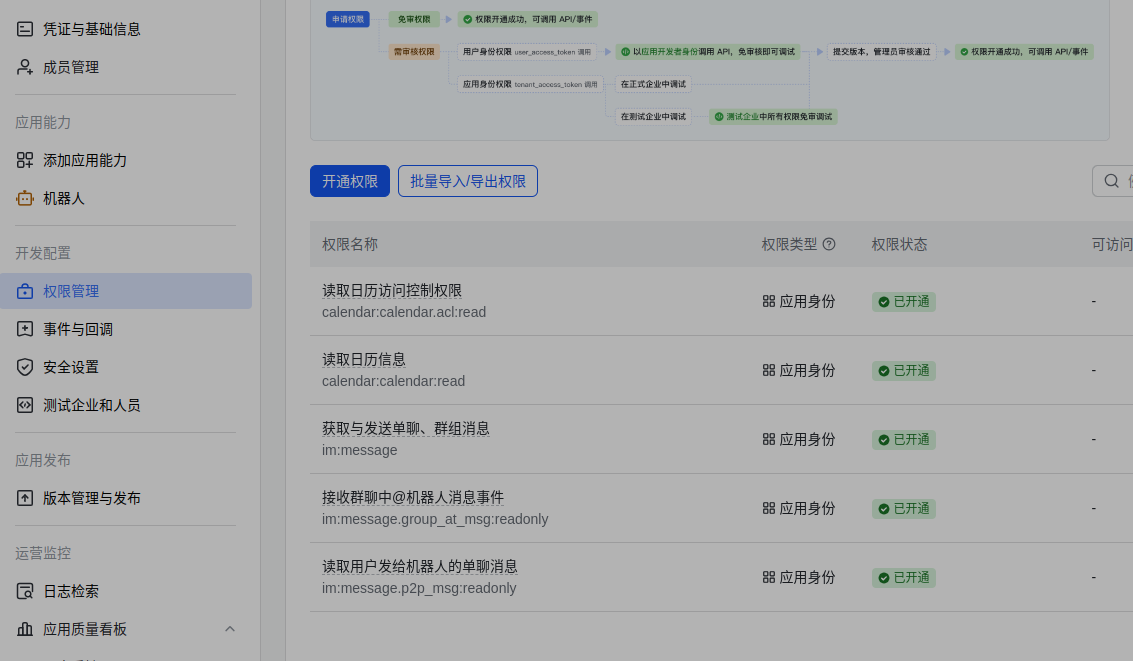Click 提交版本，管理员审核通过 box
This screenshot has height=661, width=1133.
point(882,52)
